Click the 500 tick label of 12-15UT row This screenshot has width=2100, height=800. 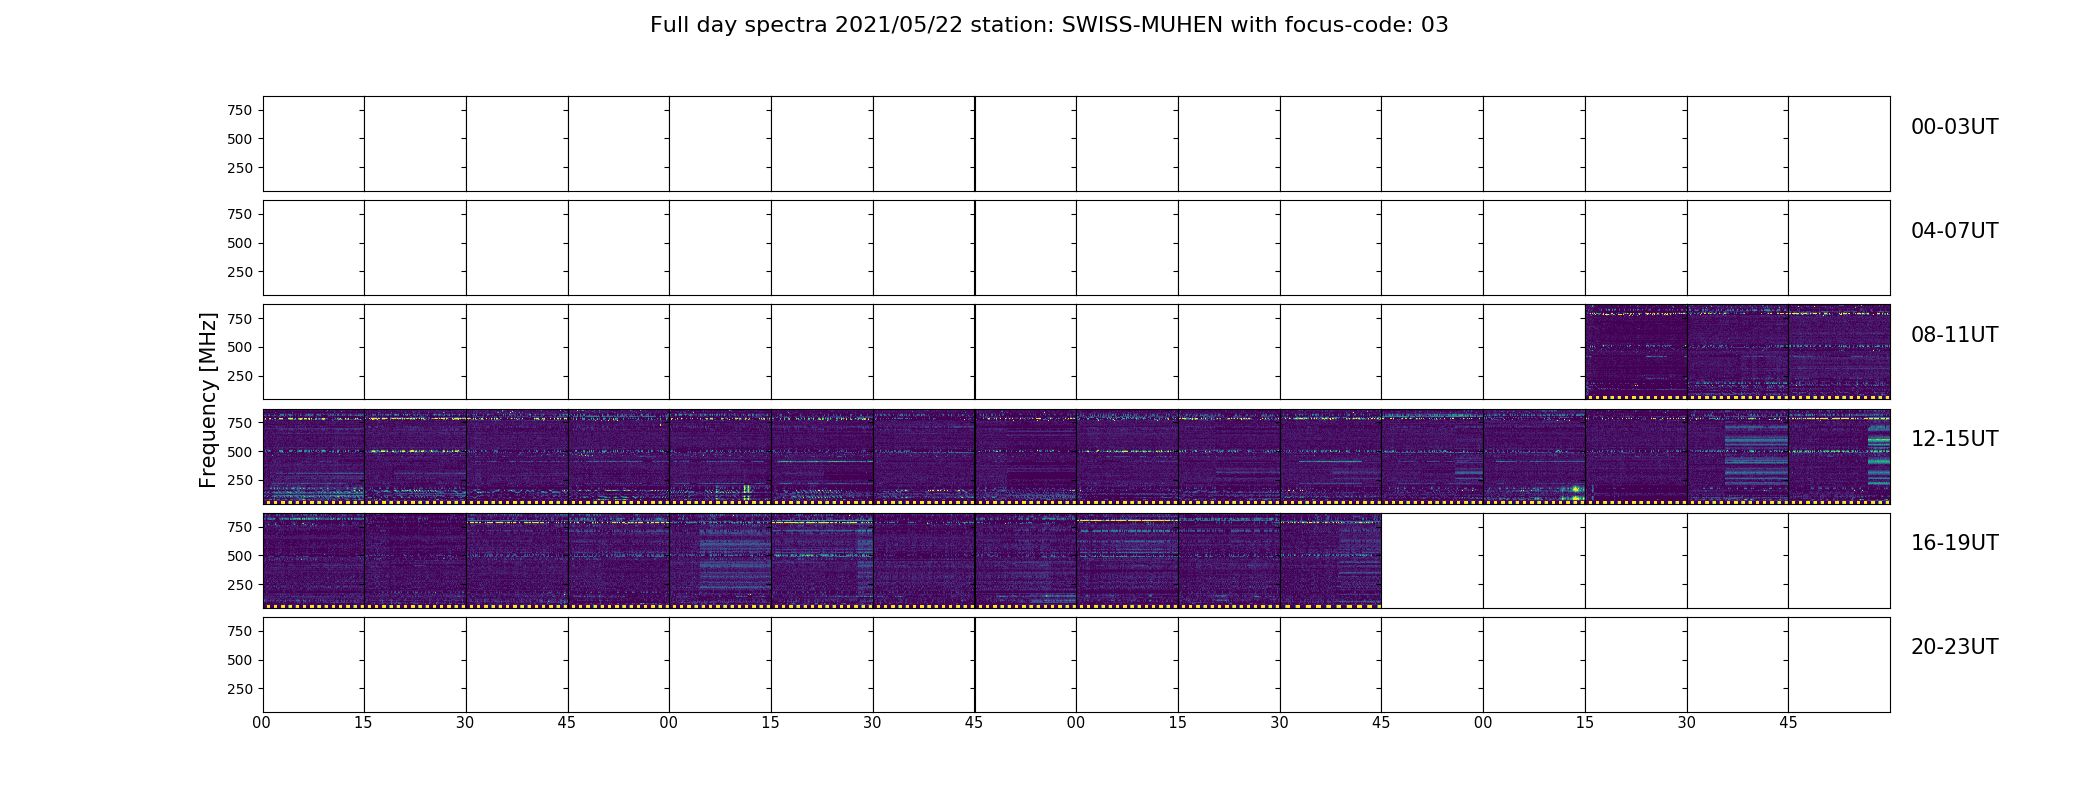point(240,452)
